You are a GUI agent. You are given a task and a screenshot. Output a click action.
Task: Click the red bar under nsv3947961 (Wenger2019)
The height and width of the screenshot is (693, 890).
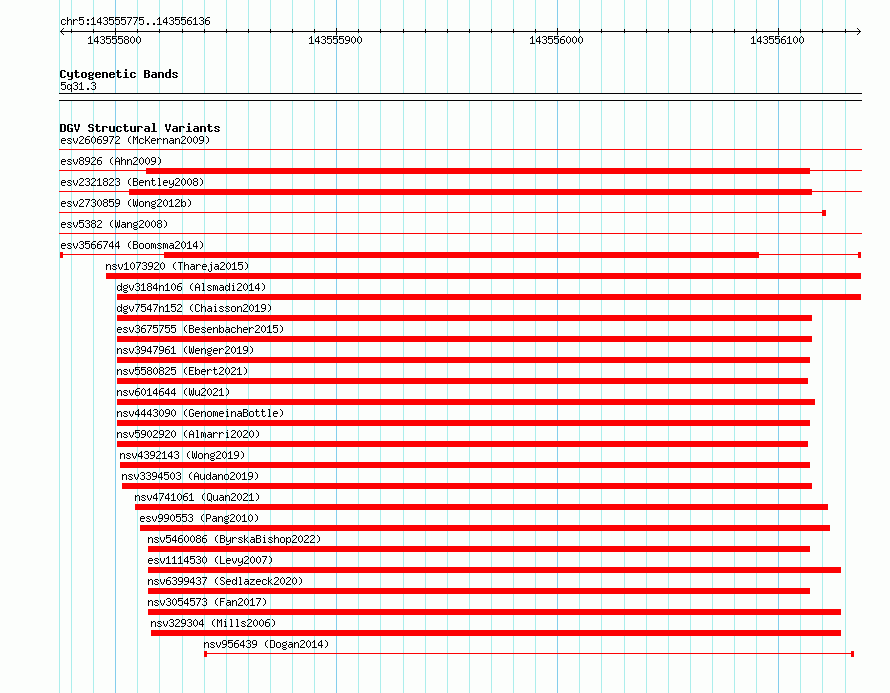click(x=463, y=360)
